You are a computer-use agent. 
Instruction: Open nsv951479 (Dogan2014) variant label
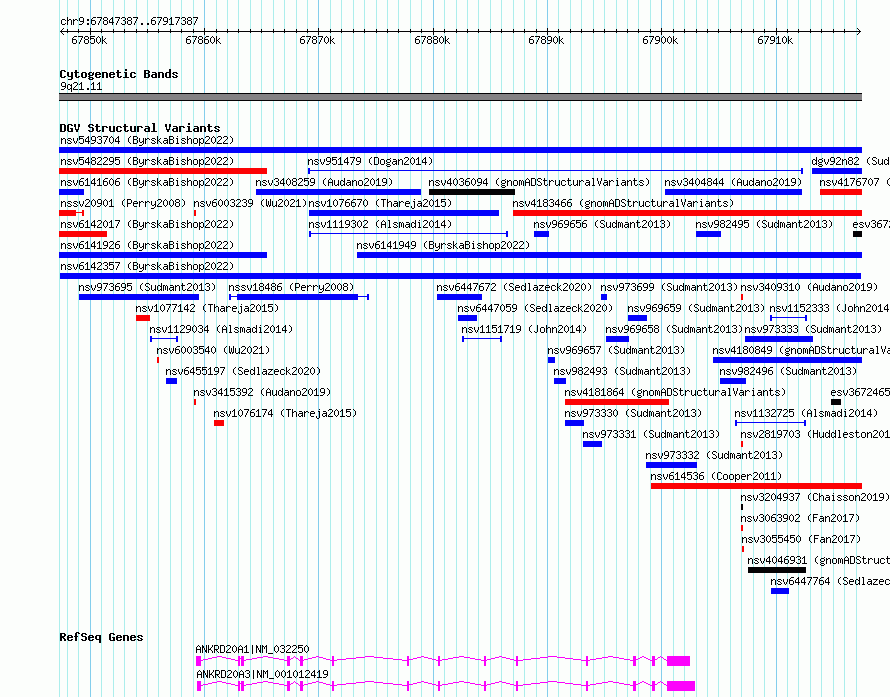pos(370,161)
